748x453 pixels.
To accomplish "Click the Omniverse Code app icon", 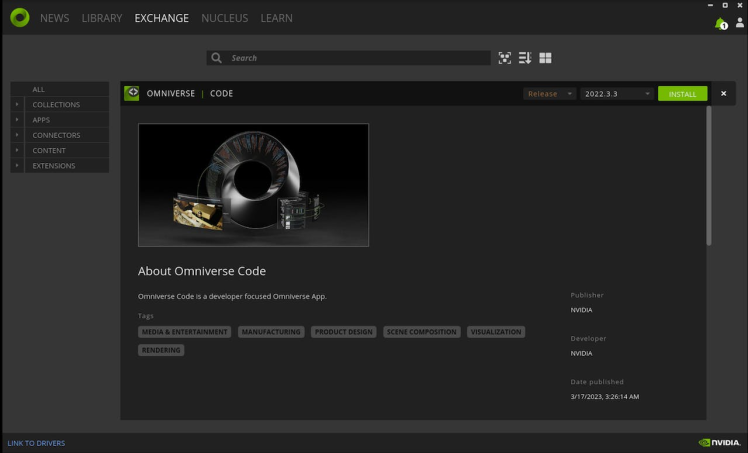I will point(132,93).
